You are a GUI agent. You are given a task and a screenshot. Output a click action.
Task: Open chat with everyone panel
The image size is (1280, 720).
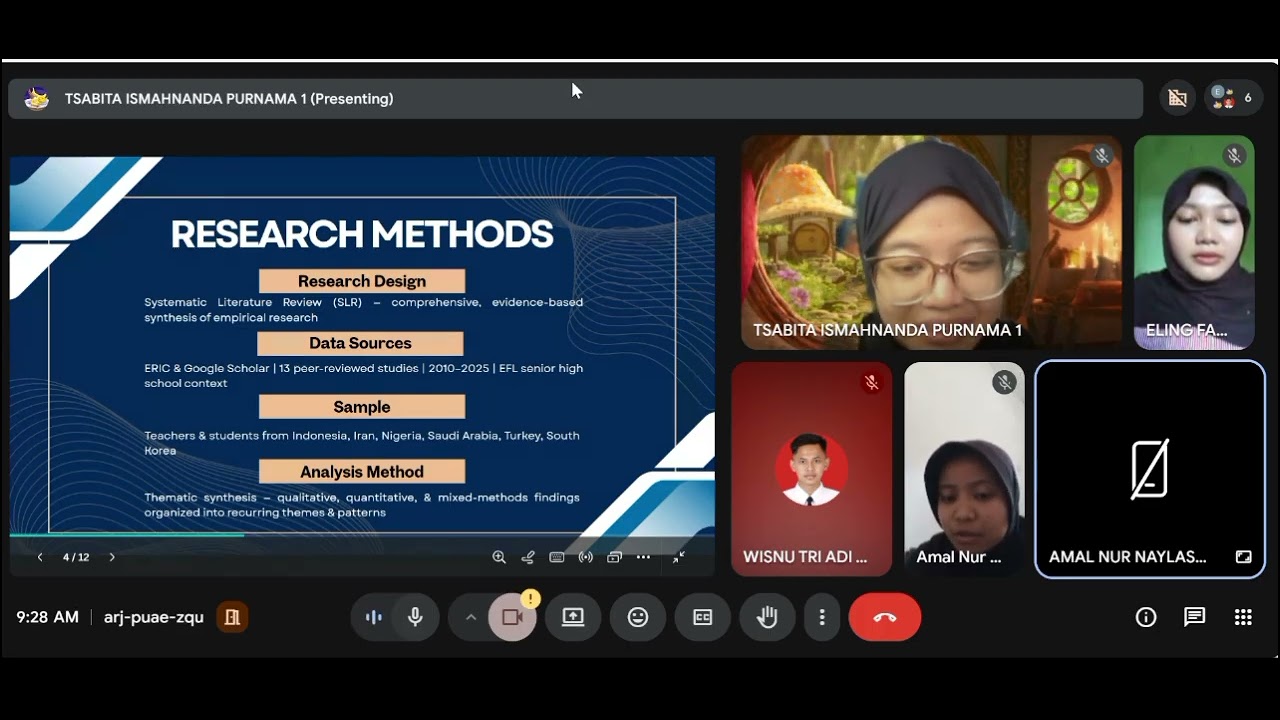point(1195,617)
